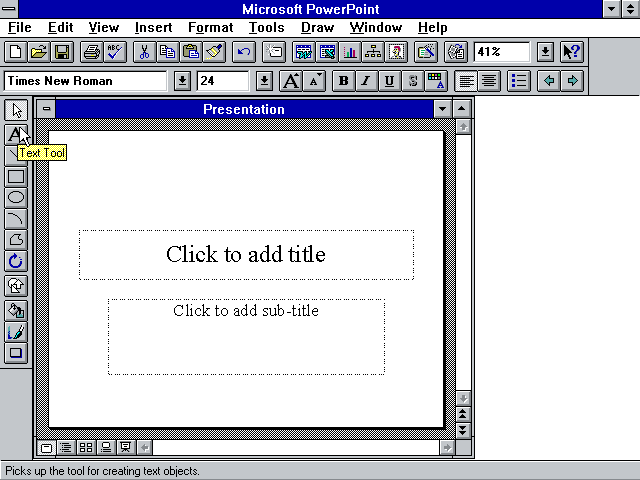The height and width of the screenshot is (480, 640).
Task: Copy using the Copy icon
Action: 168,52
